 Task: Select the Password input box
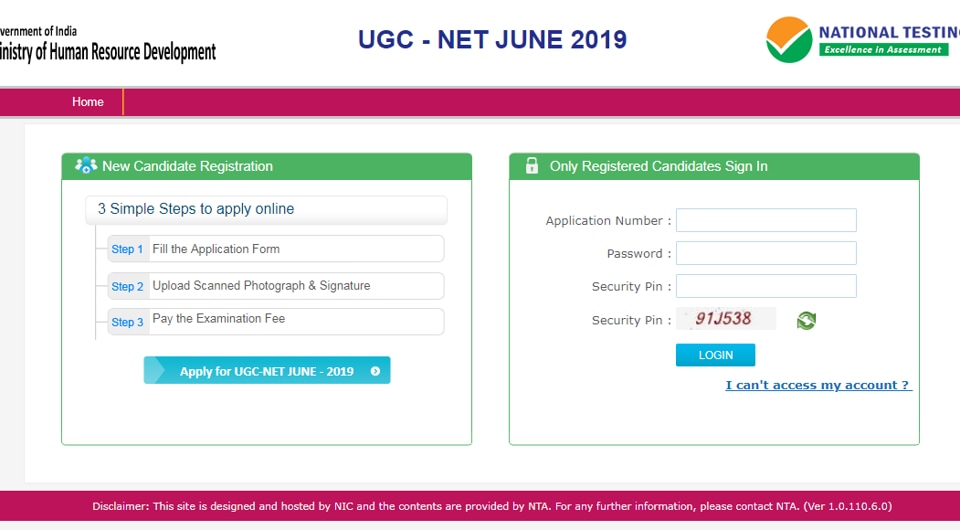(x=766, y=253)
